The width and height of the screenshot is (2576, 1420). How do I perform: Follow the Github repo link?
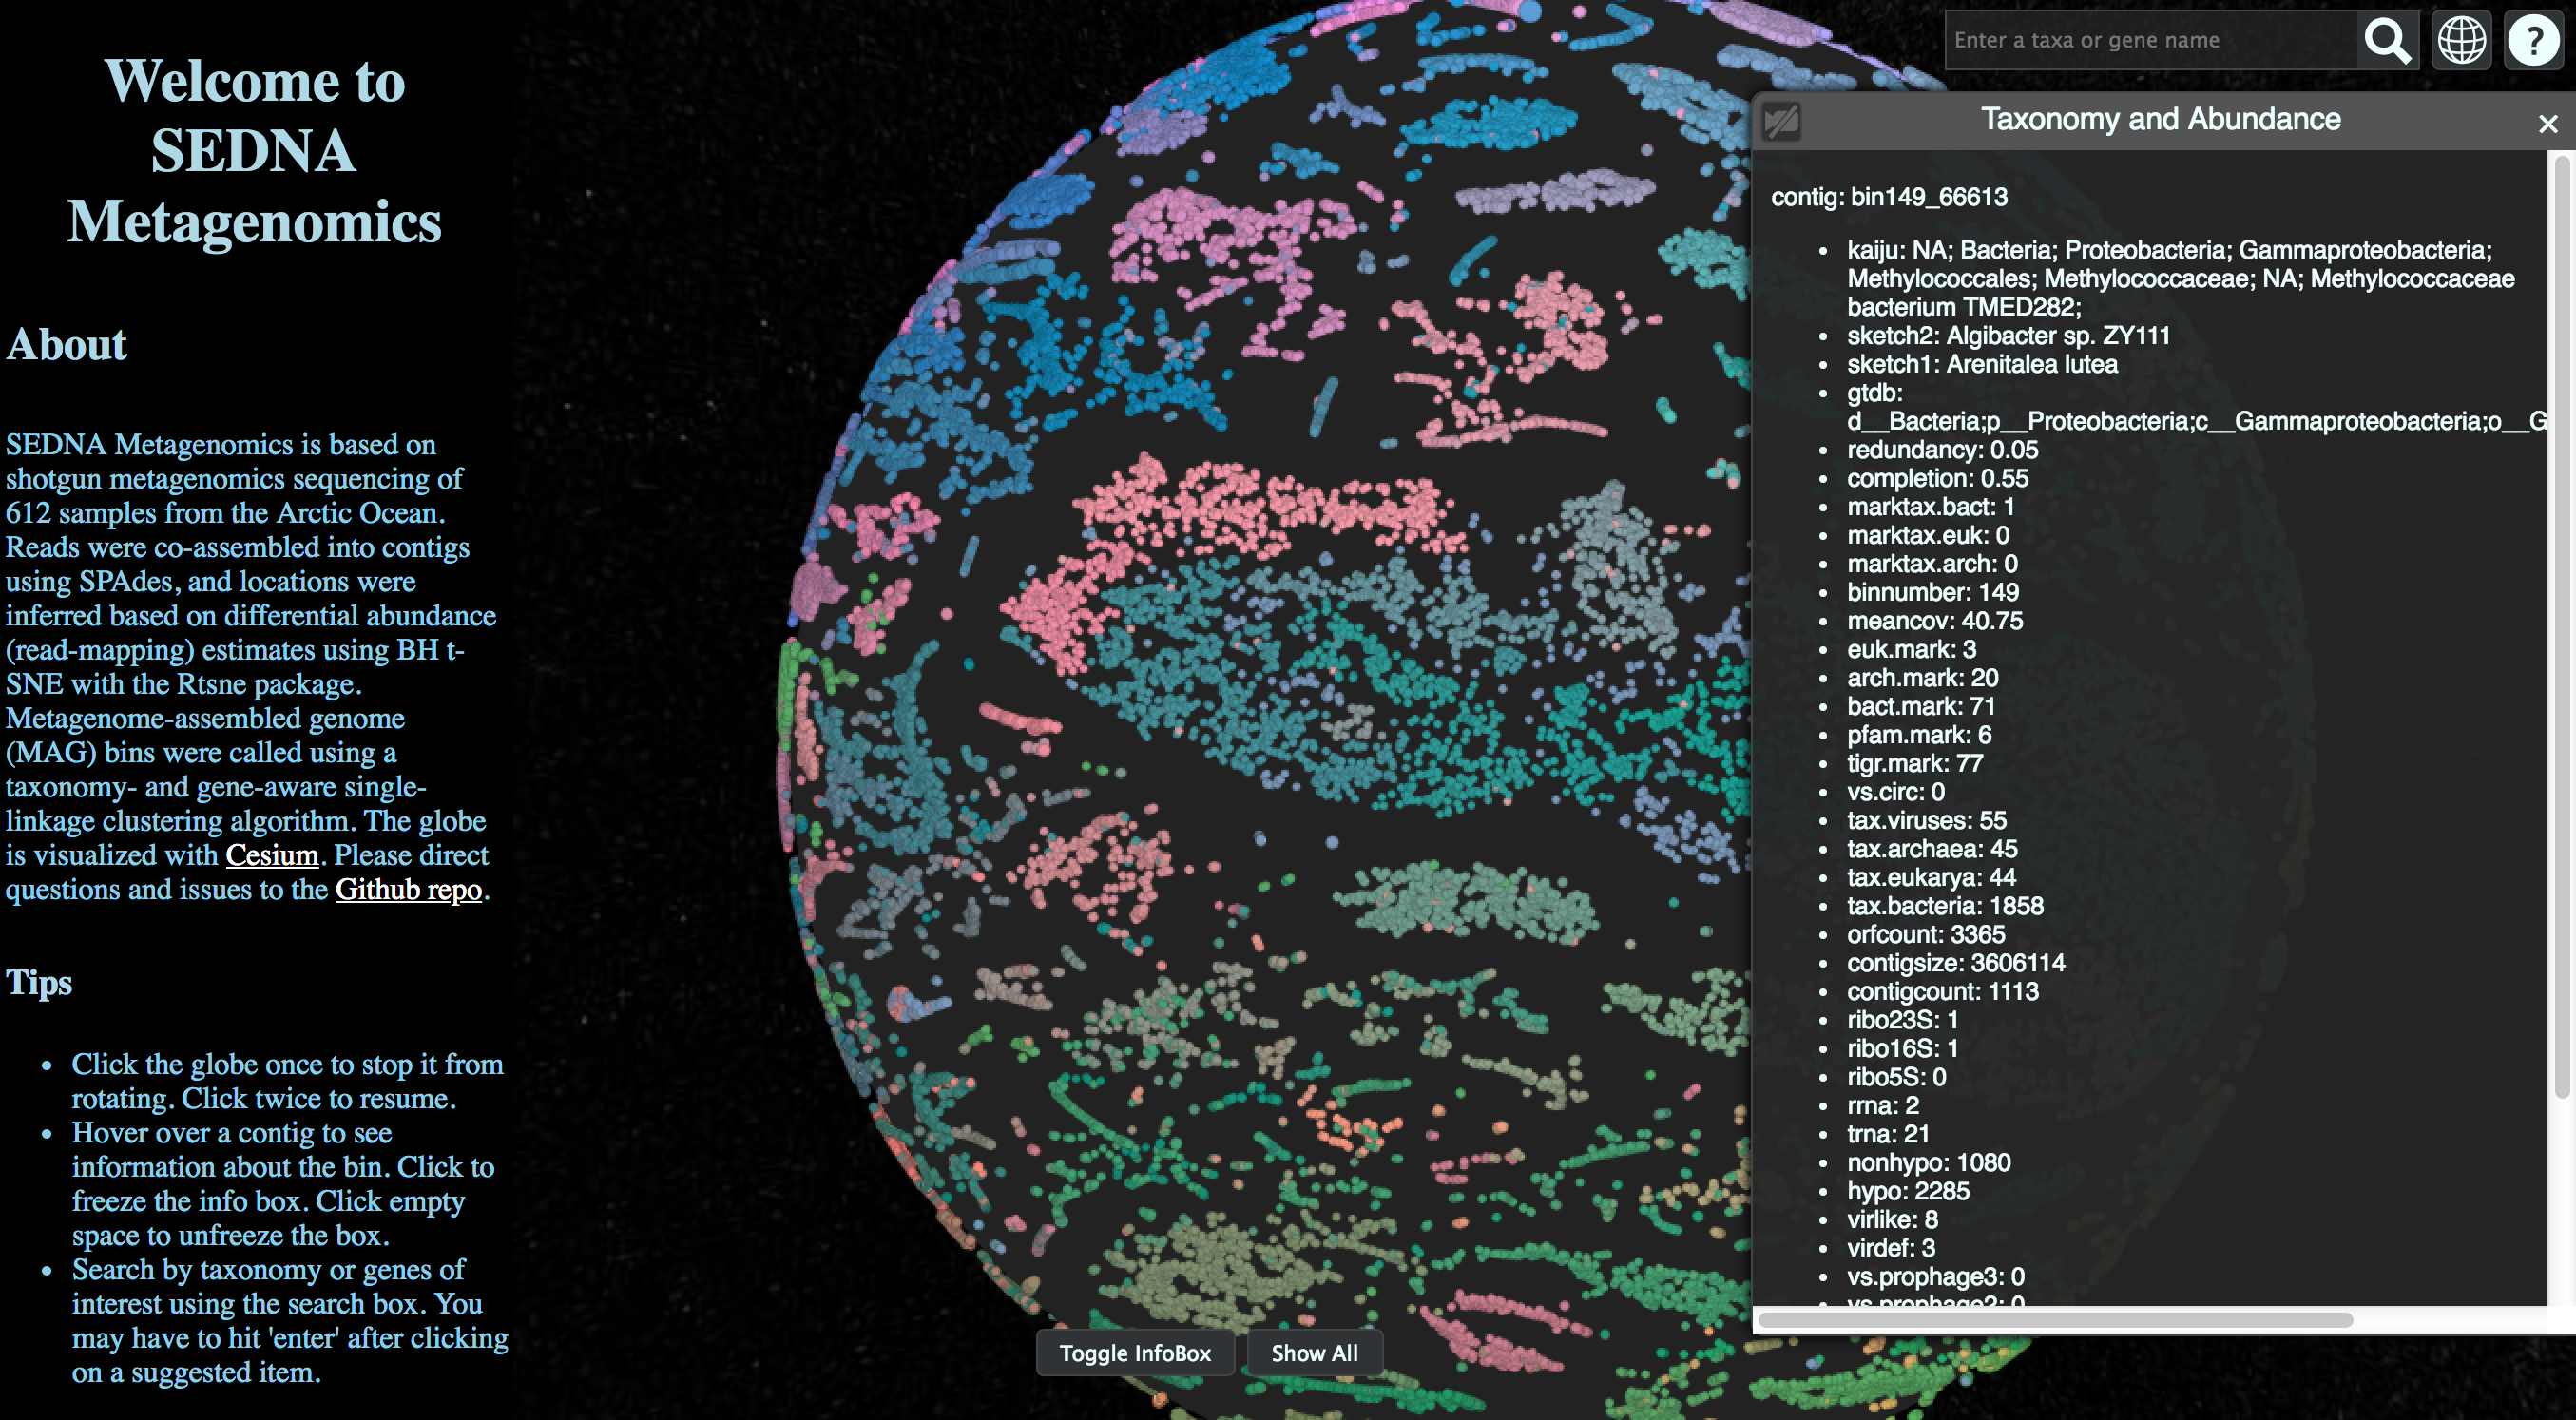click(x=408, y=889)
